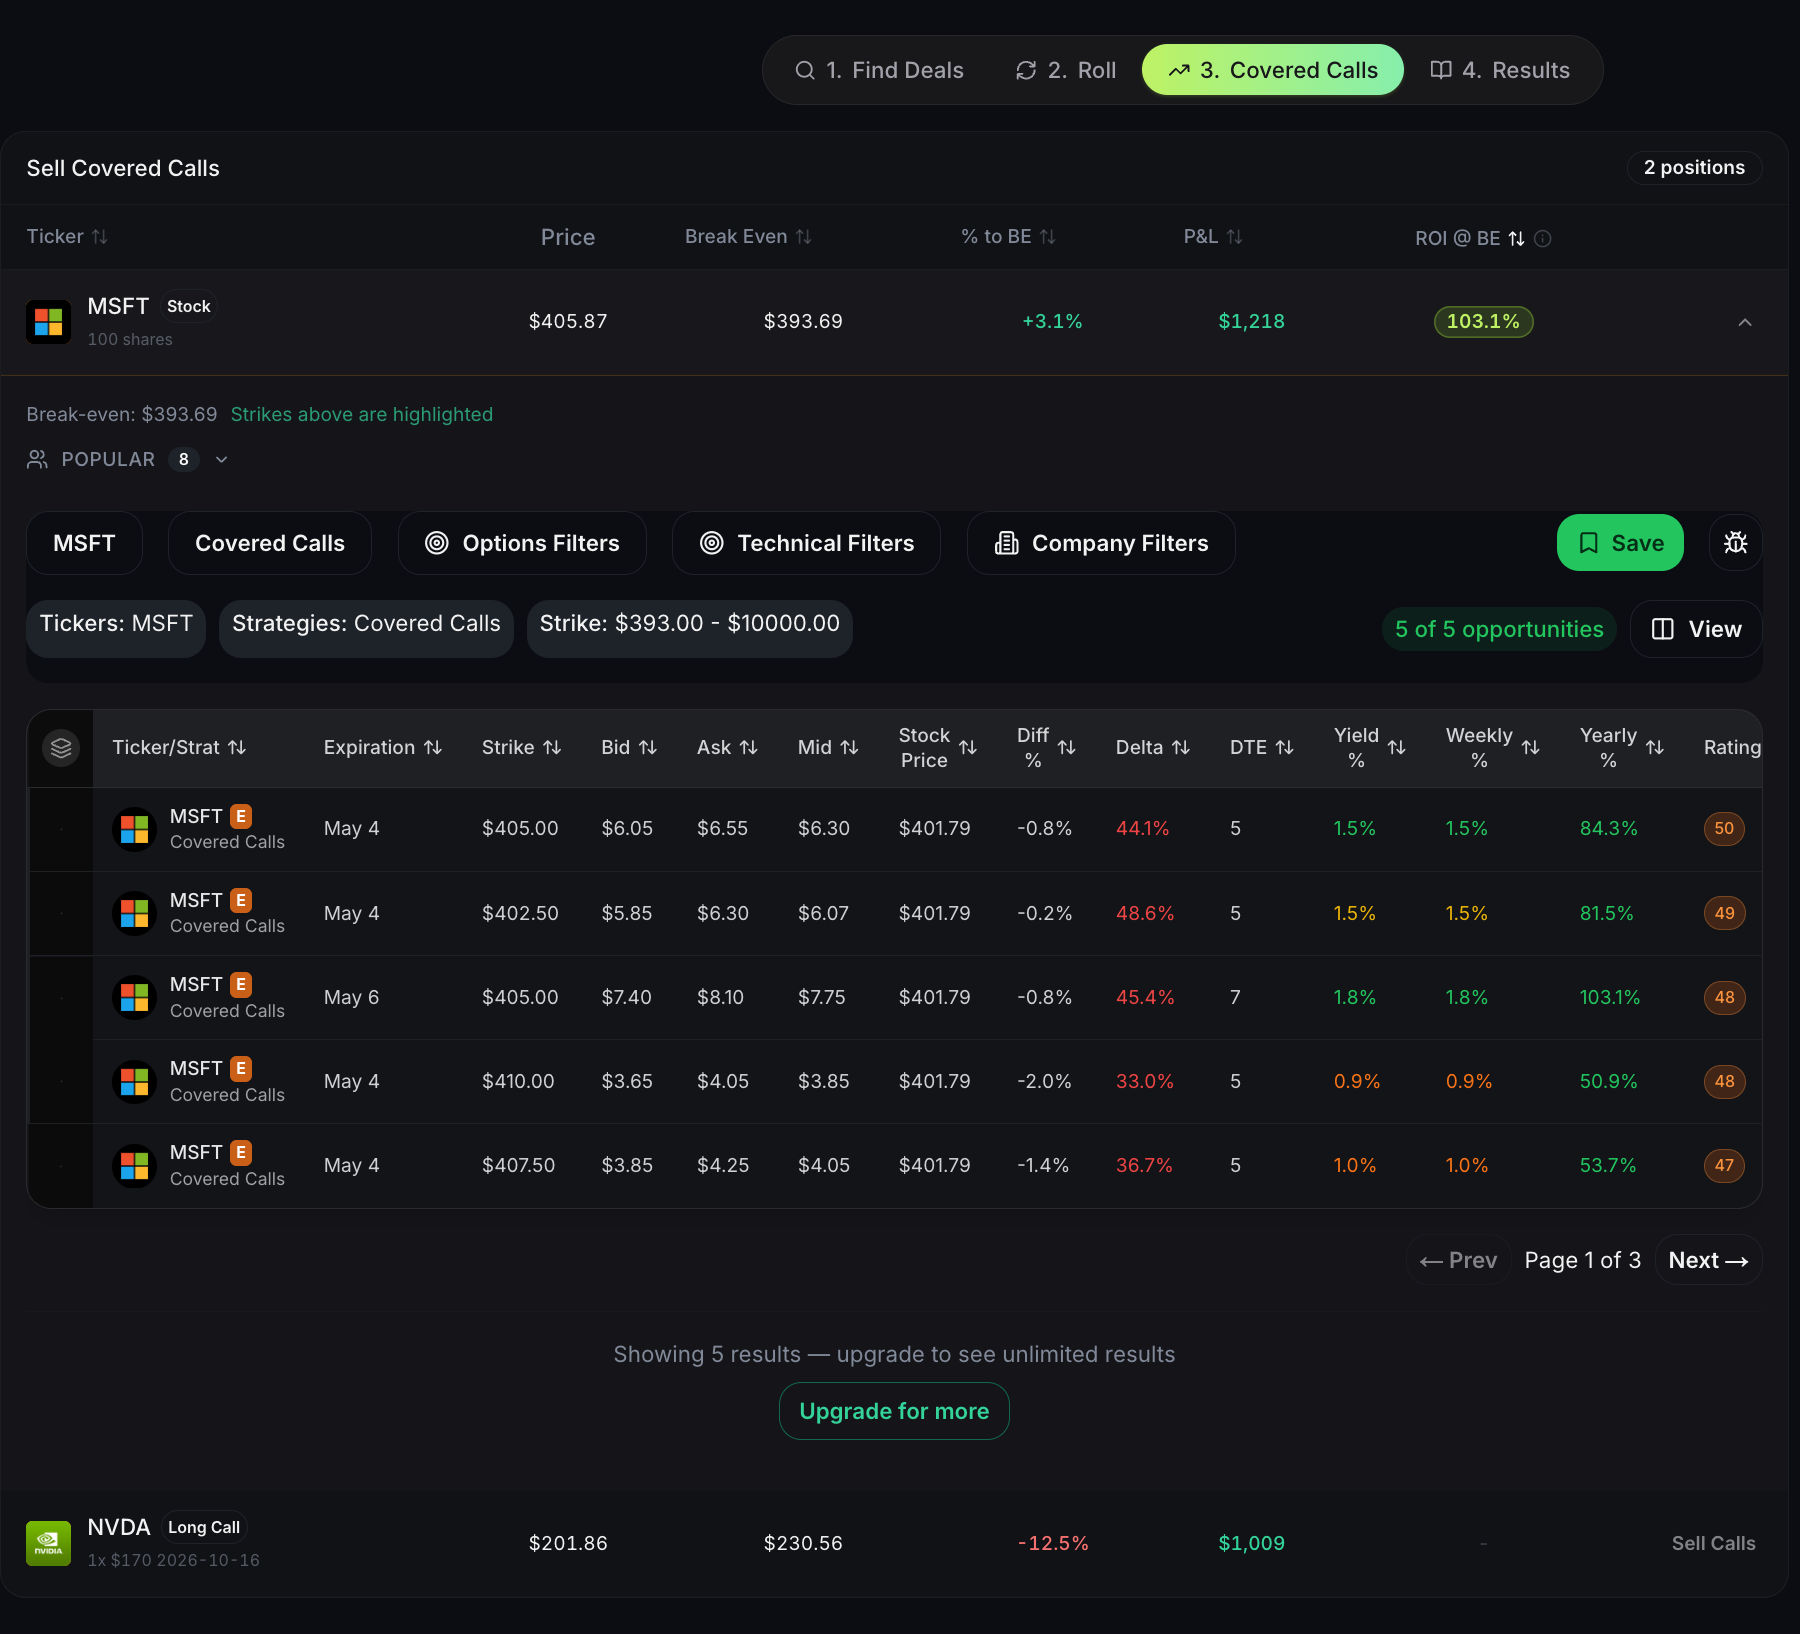Viewport: 1800px width, 1634px height.
Task: Click the bug report icon
Action: pyautogui.click(x=1736, y=543)
